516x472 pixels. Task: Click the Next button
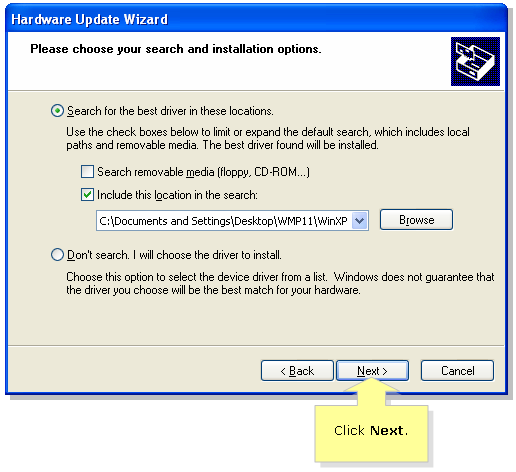372,370
